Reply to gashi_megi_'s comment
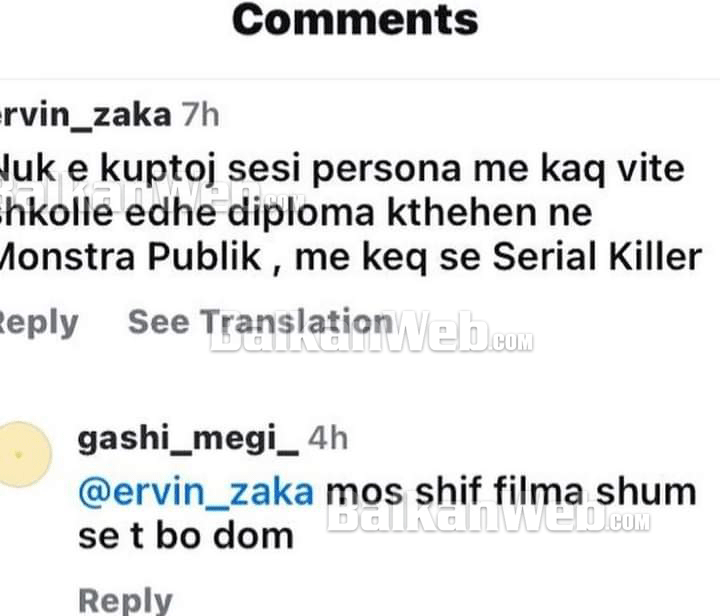This screenshot has height=616, width=720. point(125,600)
